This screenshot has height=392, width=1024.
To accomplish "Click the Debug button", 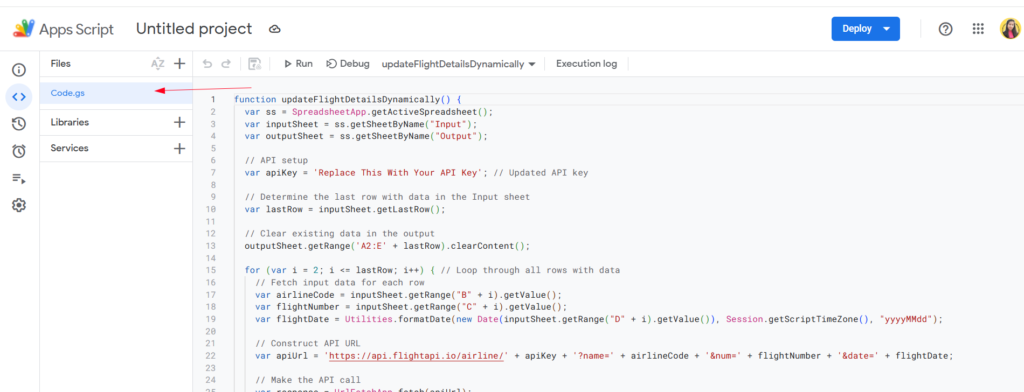I will point(348,64).
